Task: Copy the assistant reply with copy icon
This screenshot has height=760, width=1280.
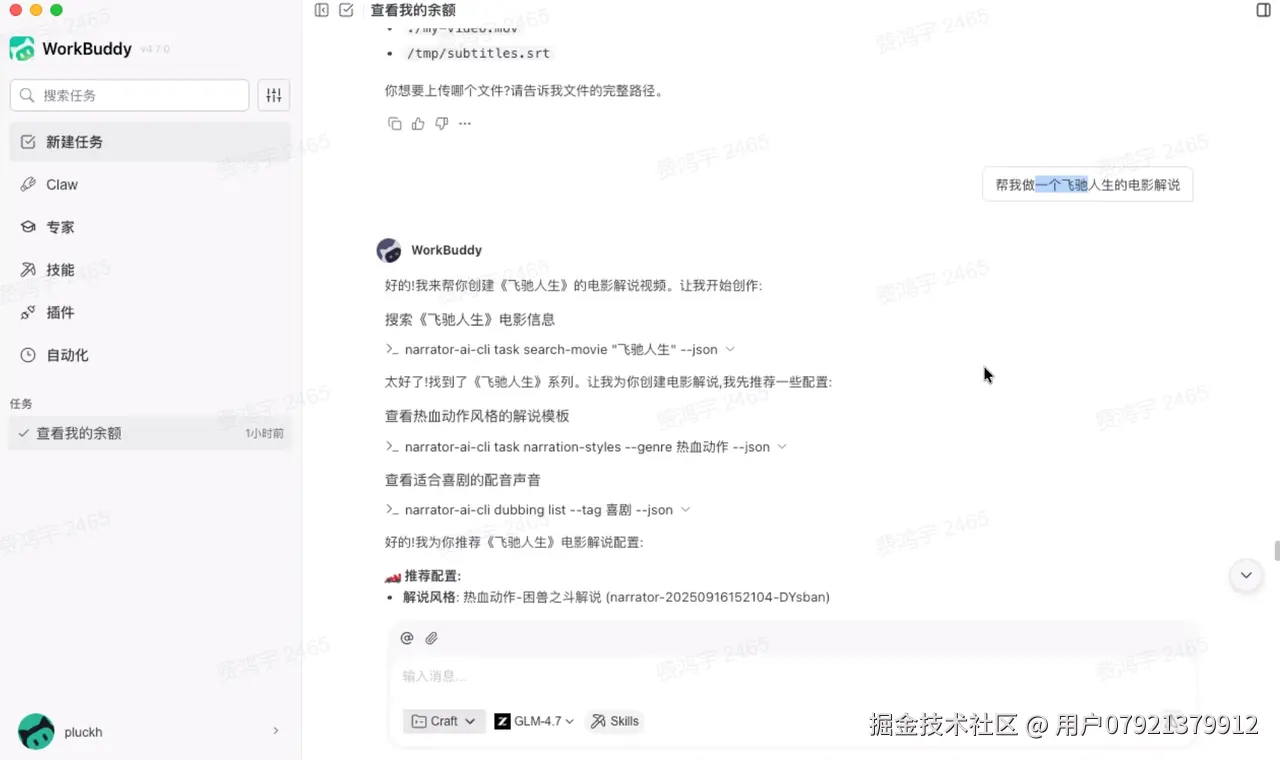Action: point(394,124)
